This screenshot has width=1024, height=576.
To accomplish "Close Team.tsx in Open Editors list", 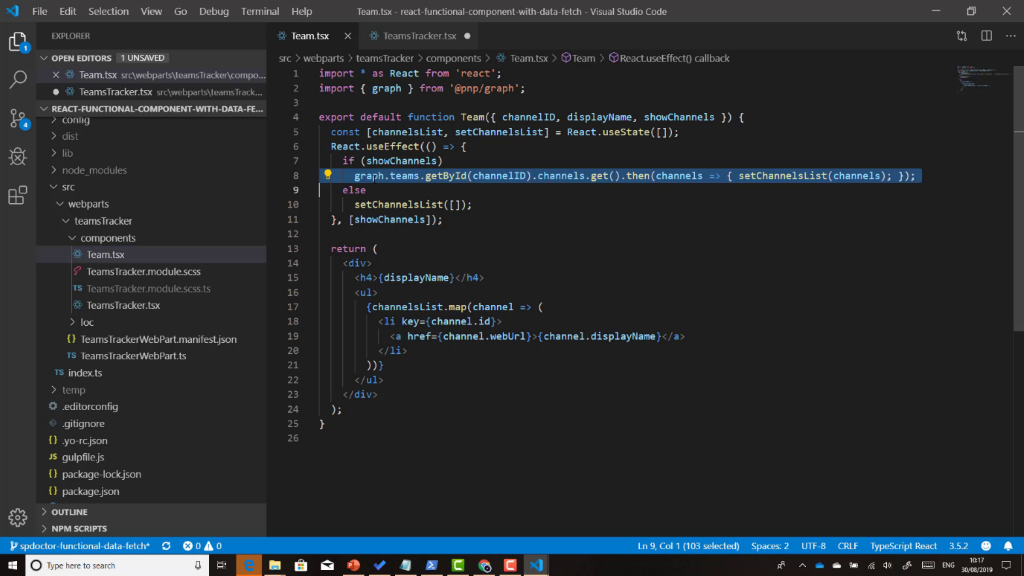I will pyautogui.click(x=56, y=75).
